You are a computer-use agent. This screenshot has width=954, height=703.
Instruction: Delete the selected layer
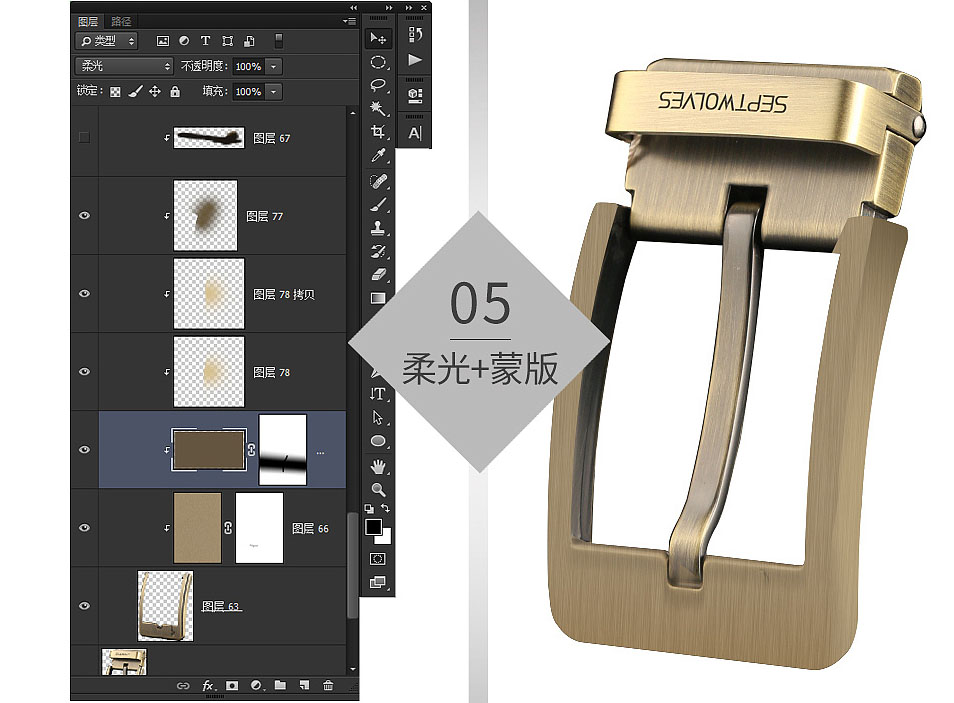328,685
